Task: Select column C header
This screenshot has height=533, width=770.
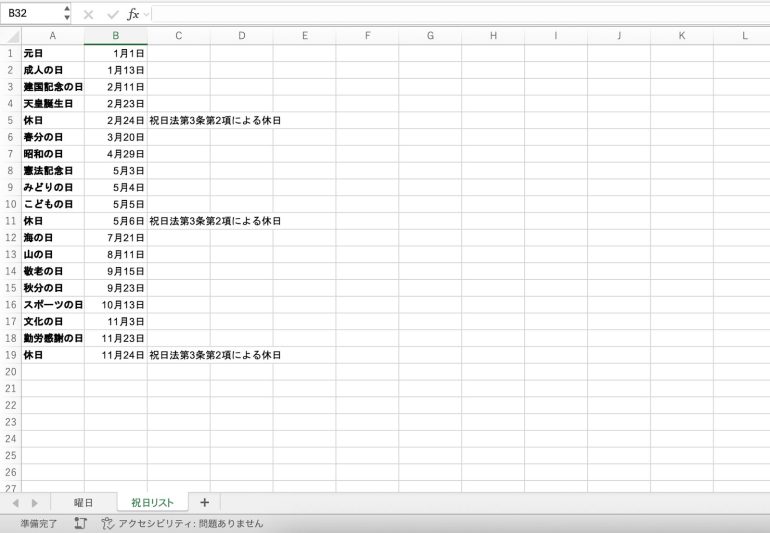Action: click(179, 36)
